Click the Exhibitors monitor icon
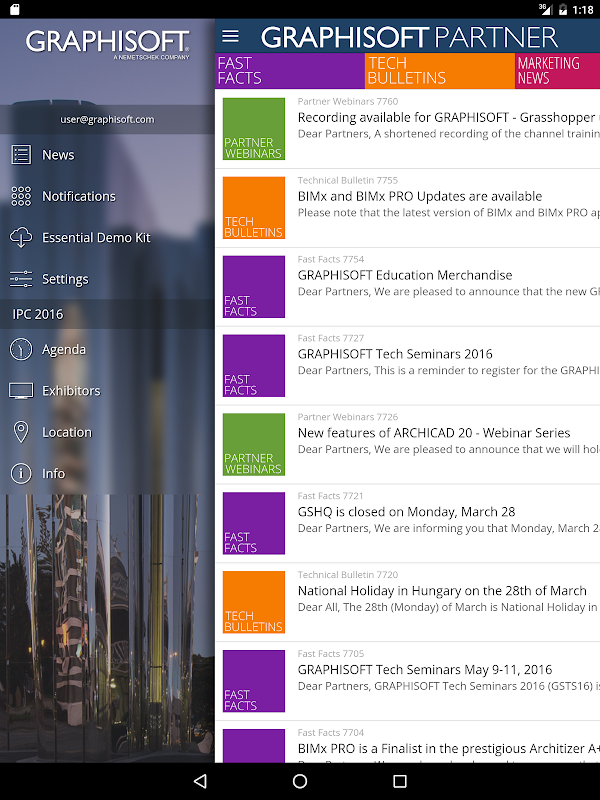 [x=21, y=391]
